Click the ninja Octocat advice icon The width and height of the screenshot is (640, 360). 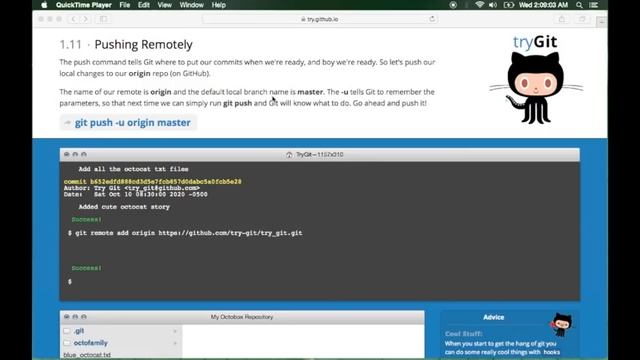[x=562, y=324]
